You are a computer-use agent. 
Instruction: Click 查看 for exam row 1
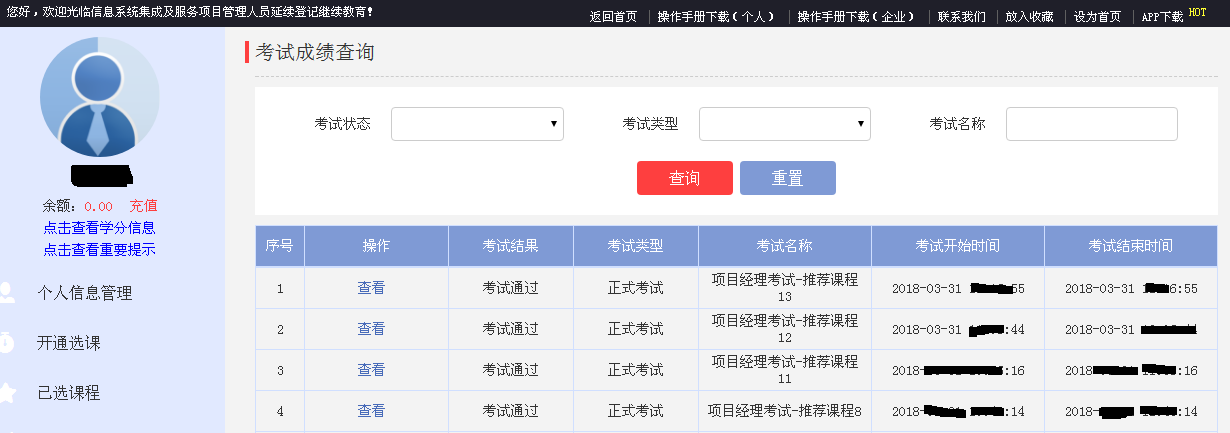(371, 288)
